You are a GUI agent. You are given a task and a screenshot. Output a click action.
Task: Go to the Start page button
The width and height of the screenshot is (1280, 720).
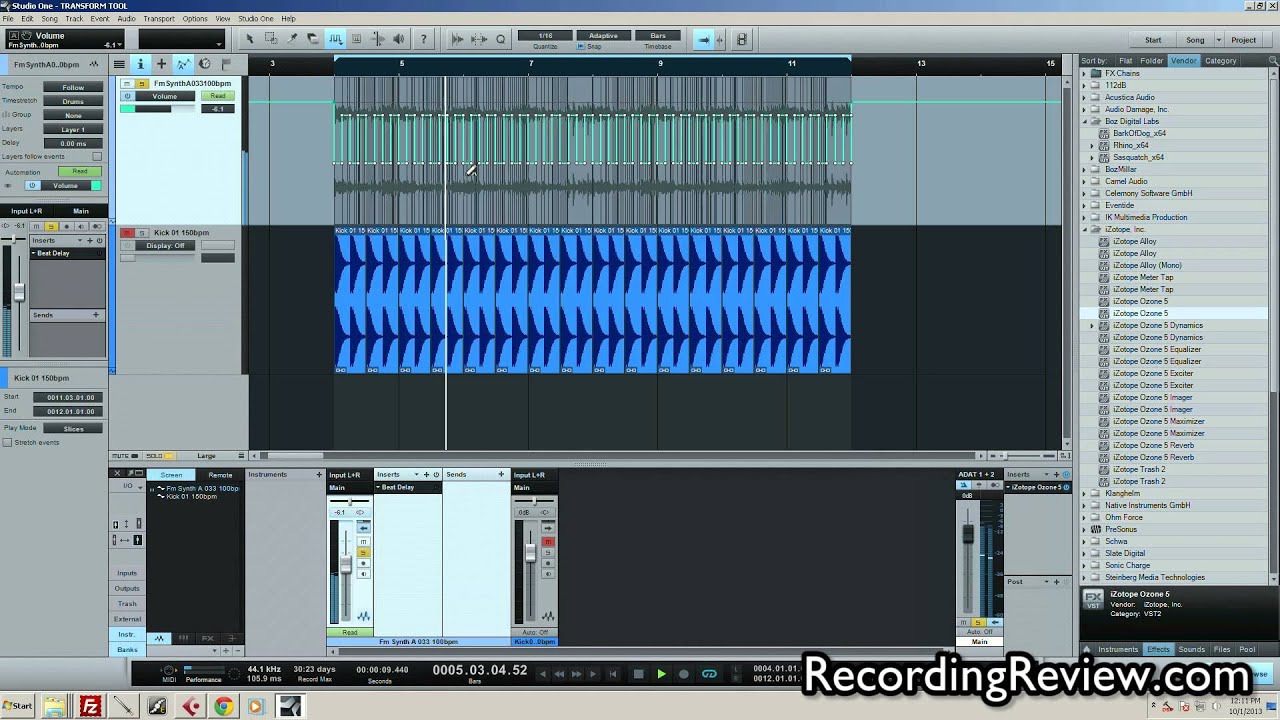click(1153, 40)
